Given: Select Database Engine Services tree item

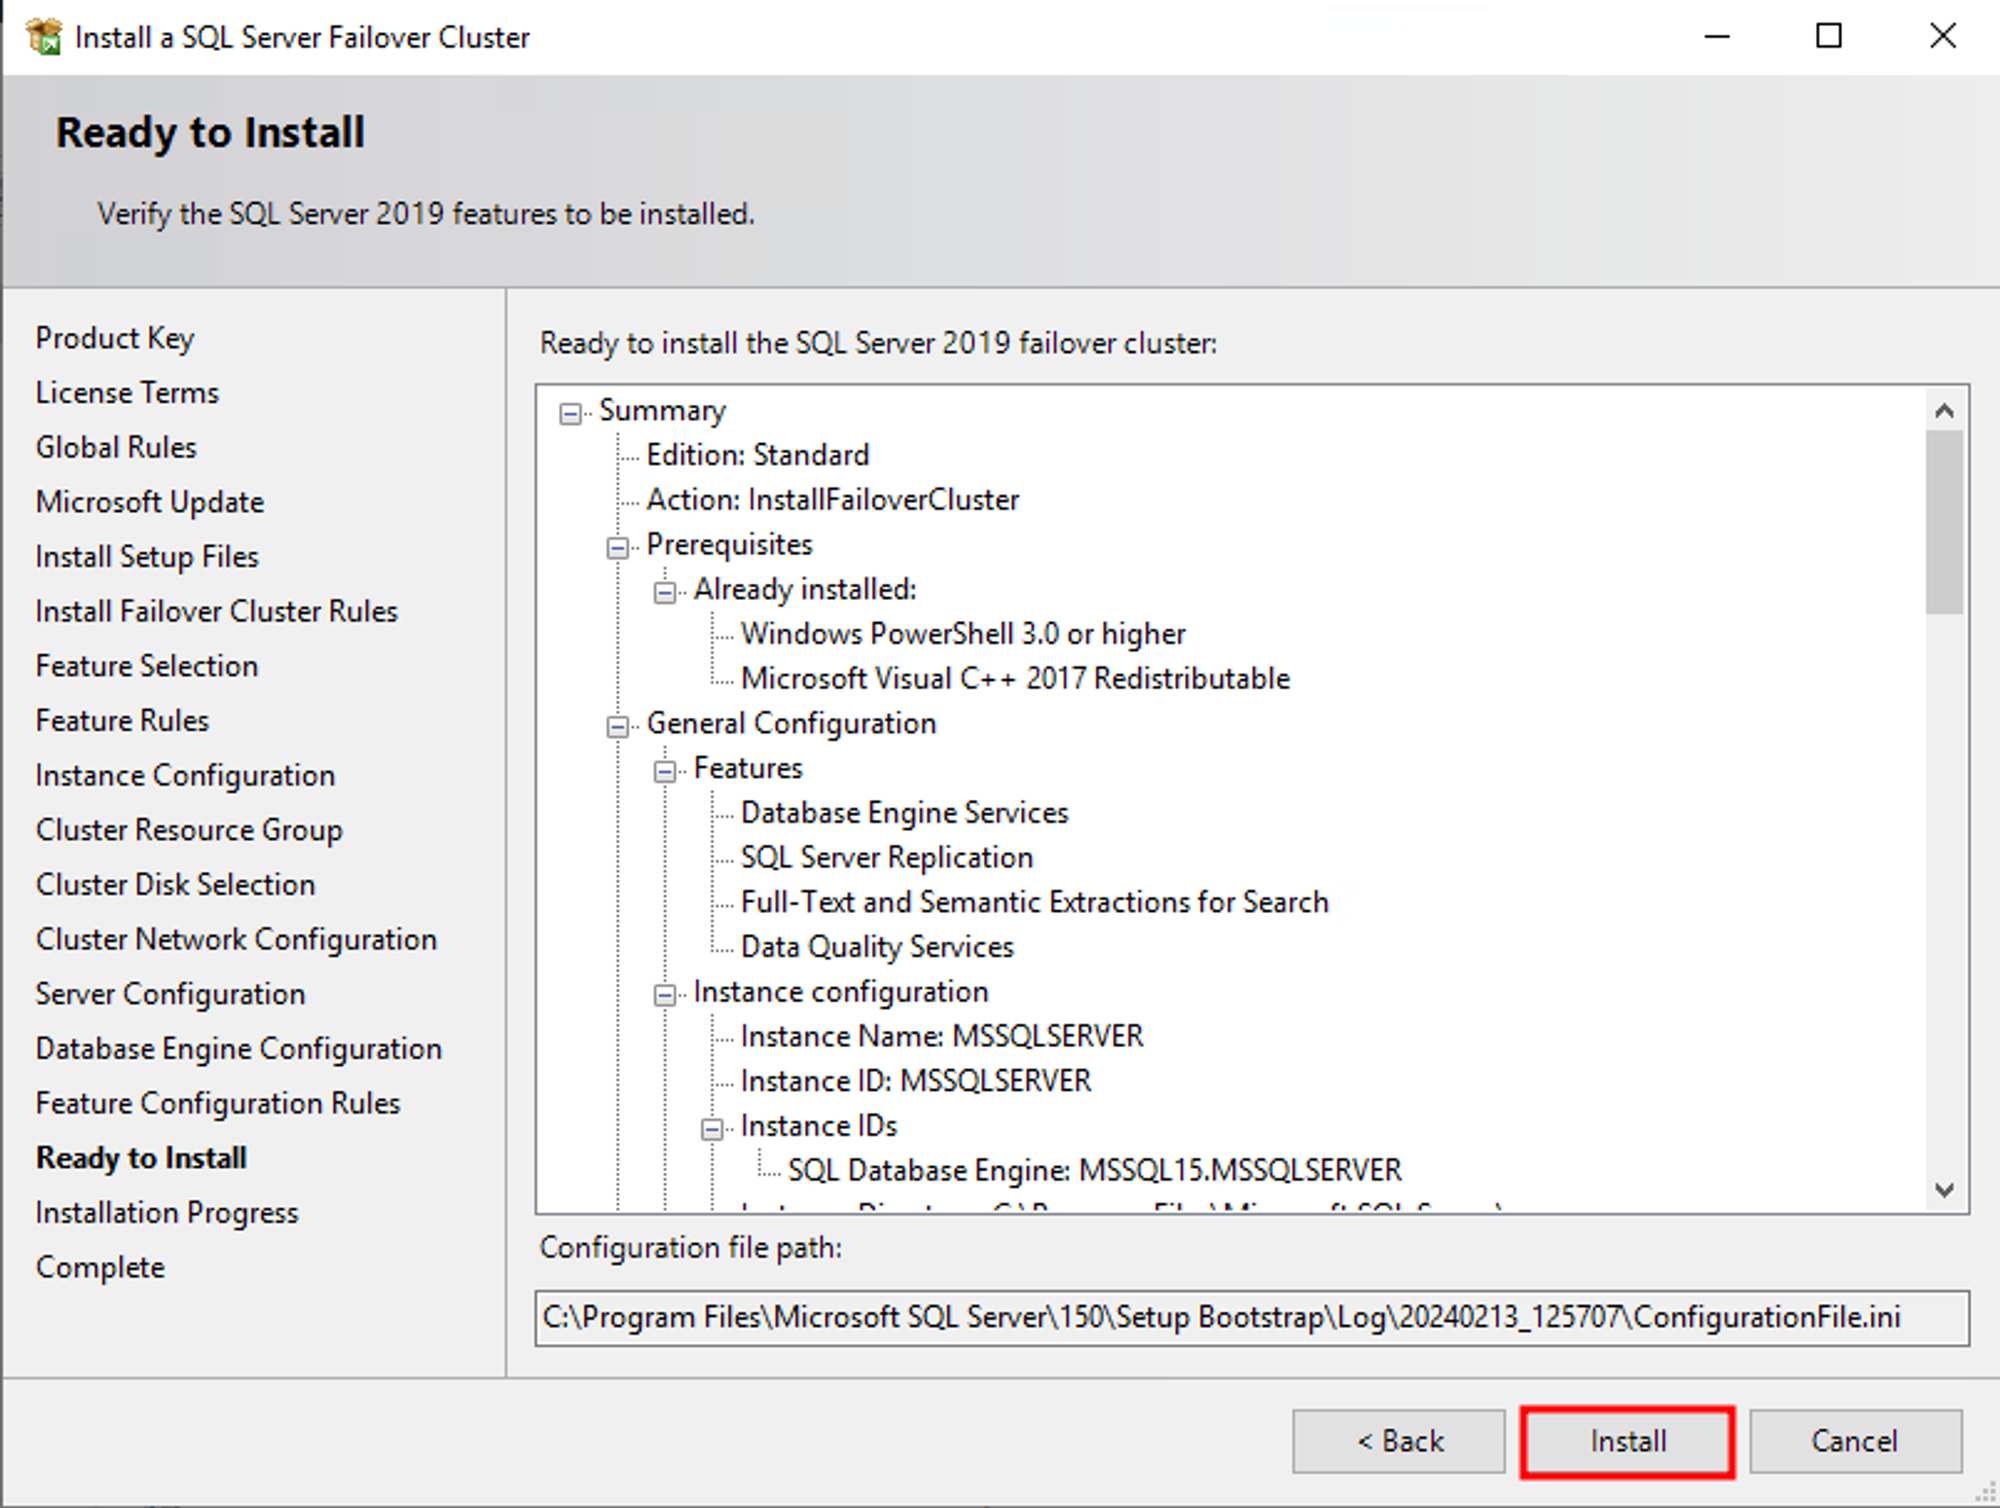Looking at the screenshot, I should point(904,813).
